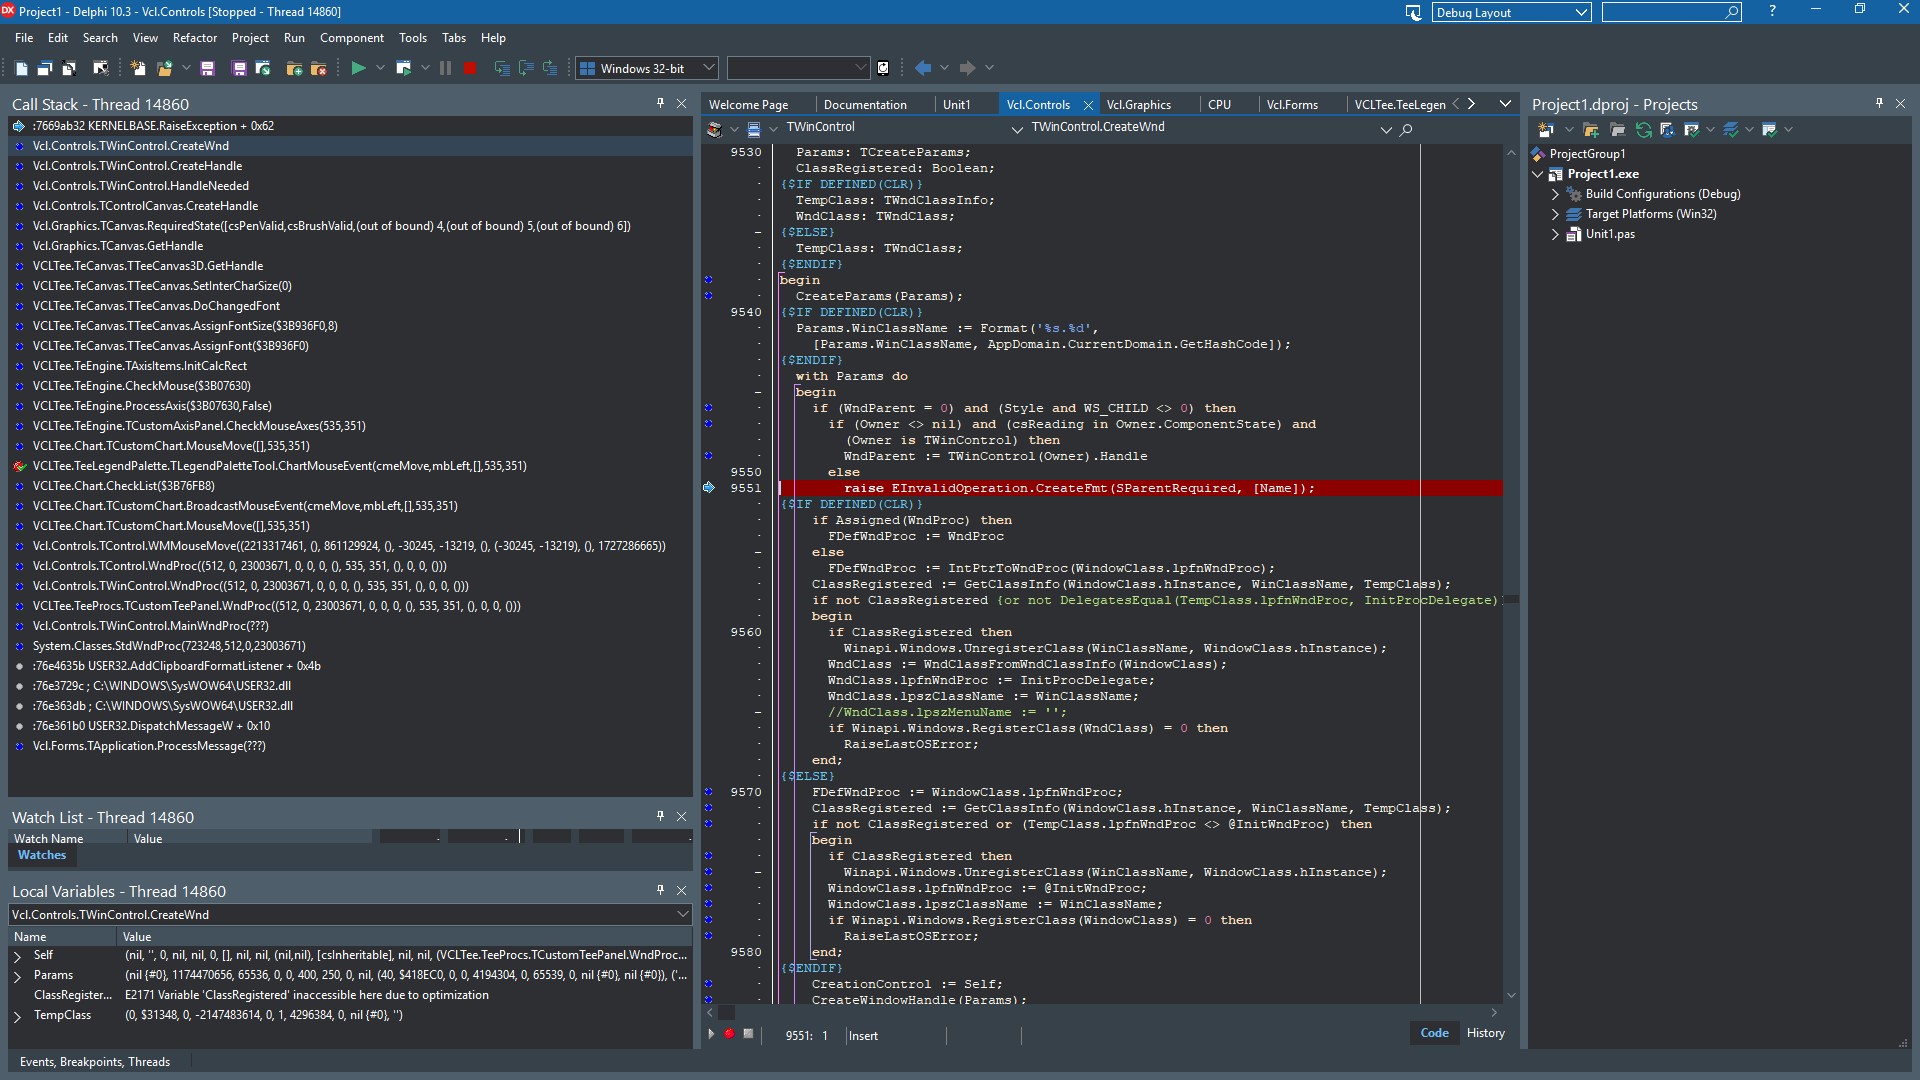Click Run Without Debugging toolbar icon

(x=403, y=68)
